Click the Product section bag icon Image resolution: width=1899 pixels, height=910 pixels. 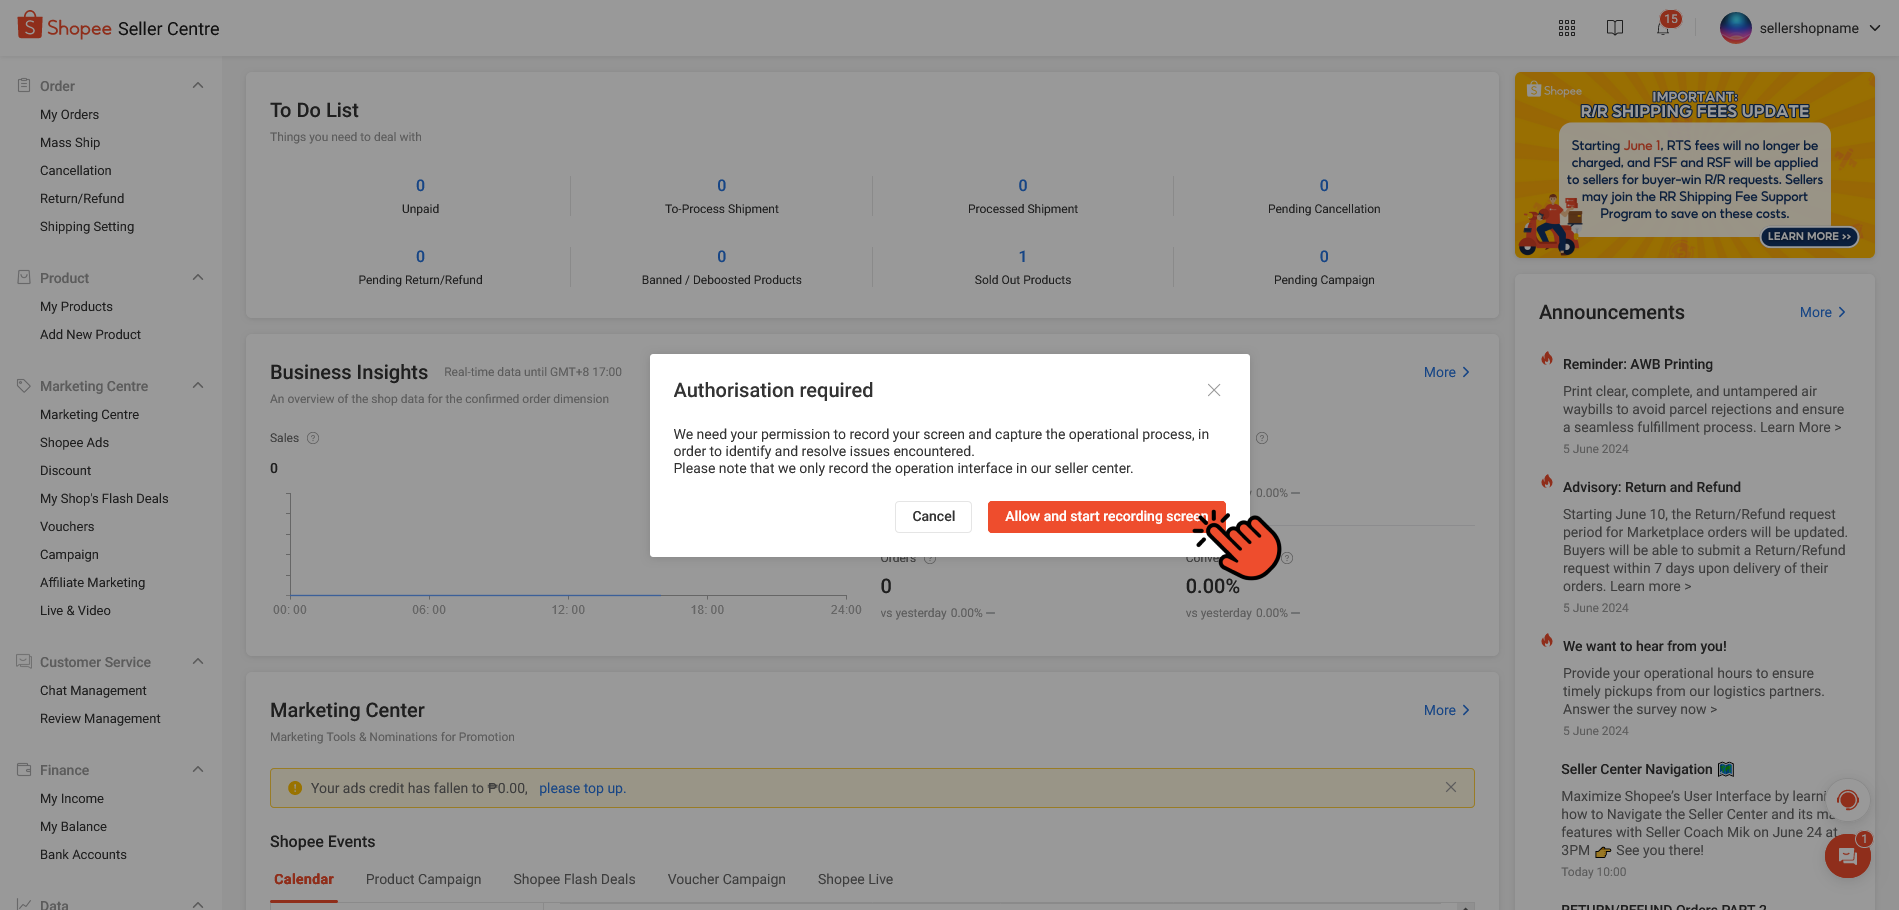(x=24, y=278)
